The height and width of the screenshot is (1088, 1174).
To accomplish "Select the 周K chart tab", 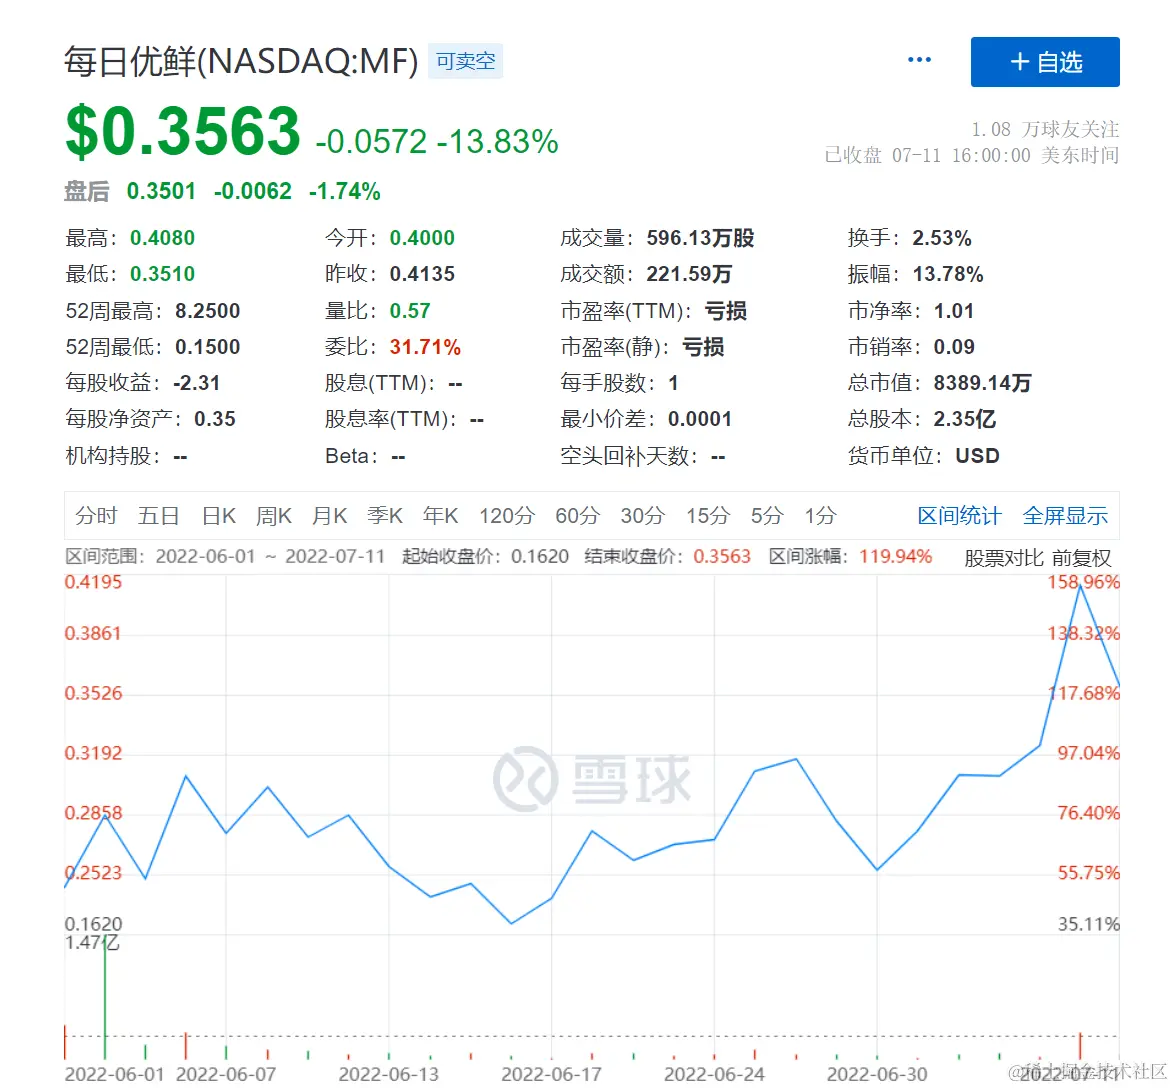I will tap(274, 516).
